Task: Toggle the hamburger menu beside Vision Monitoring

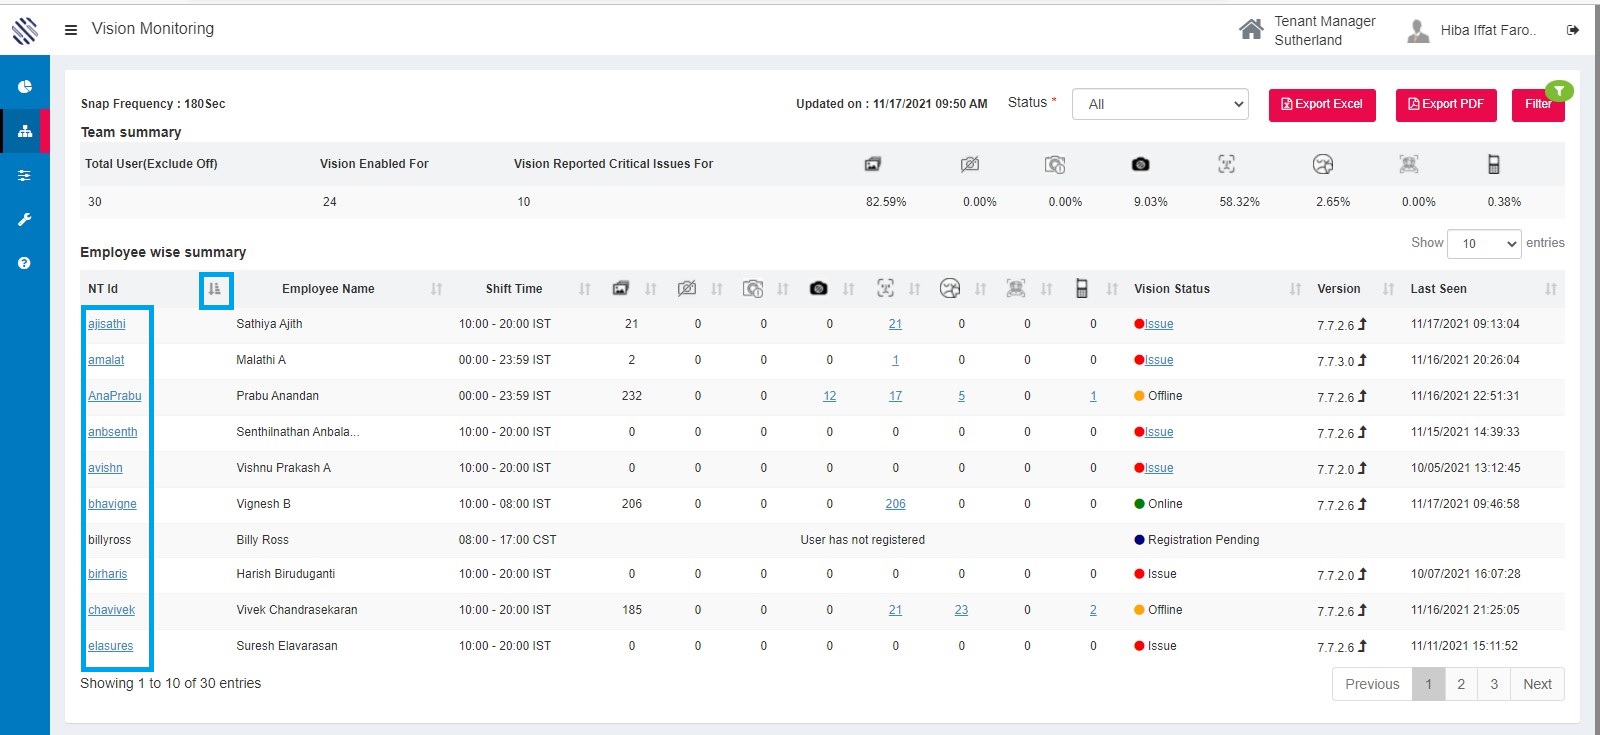Action: click(x=71, y=30)
